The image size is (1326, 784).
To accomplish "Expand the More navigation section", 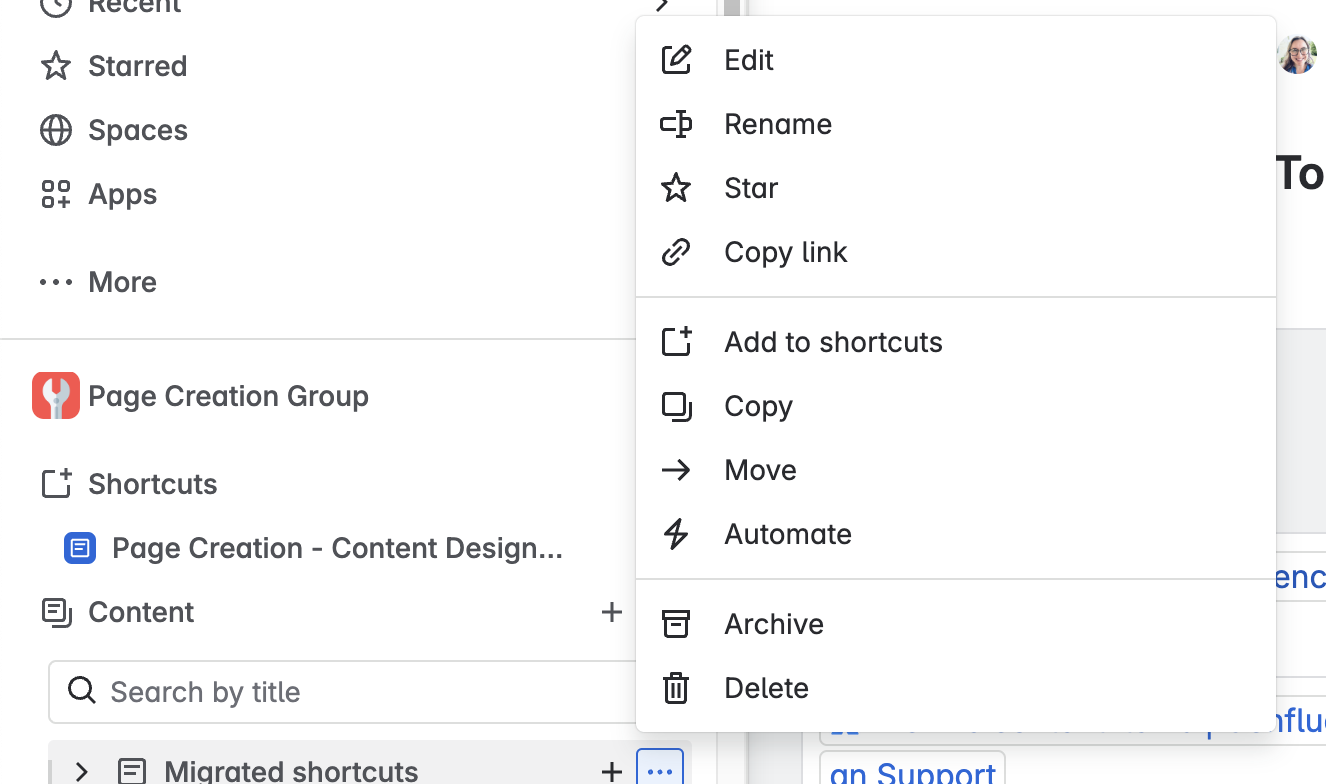I will [98, 282].
